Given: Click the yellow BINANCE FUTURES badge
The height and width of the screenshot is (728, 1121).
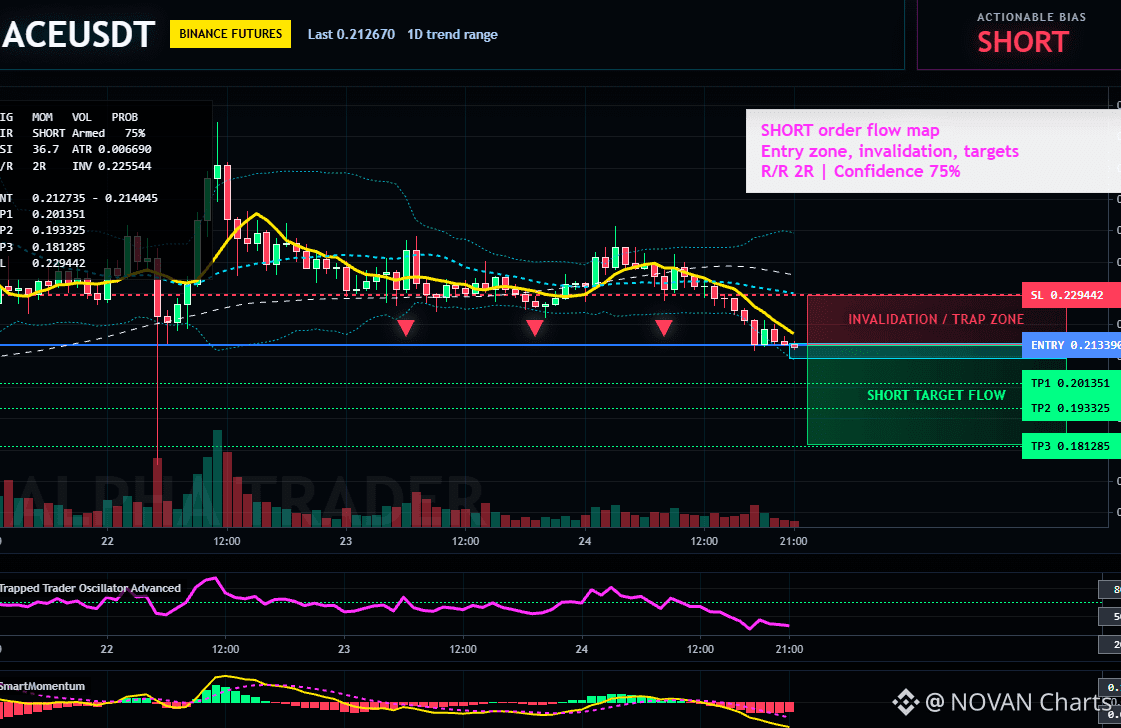Looking at the screenshot, I should (230, 34).
